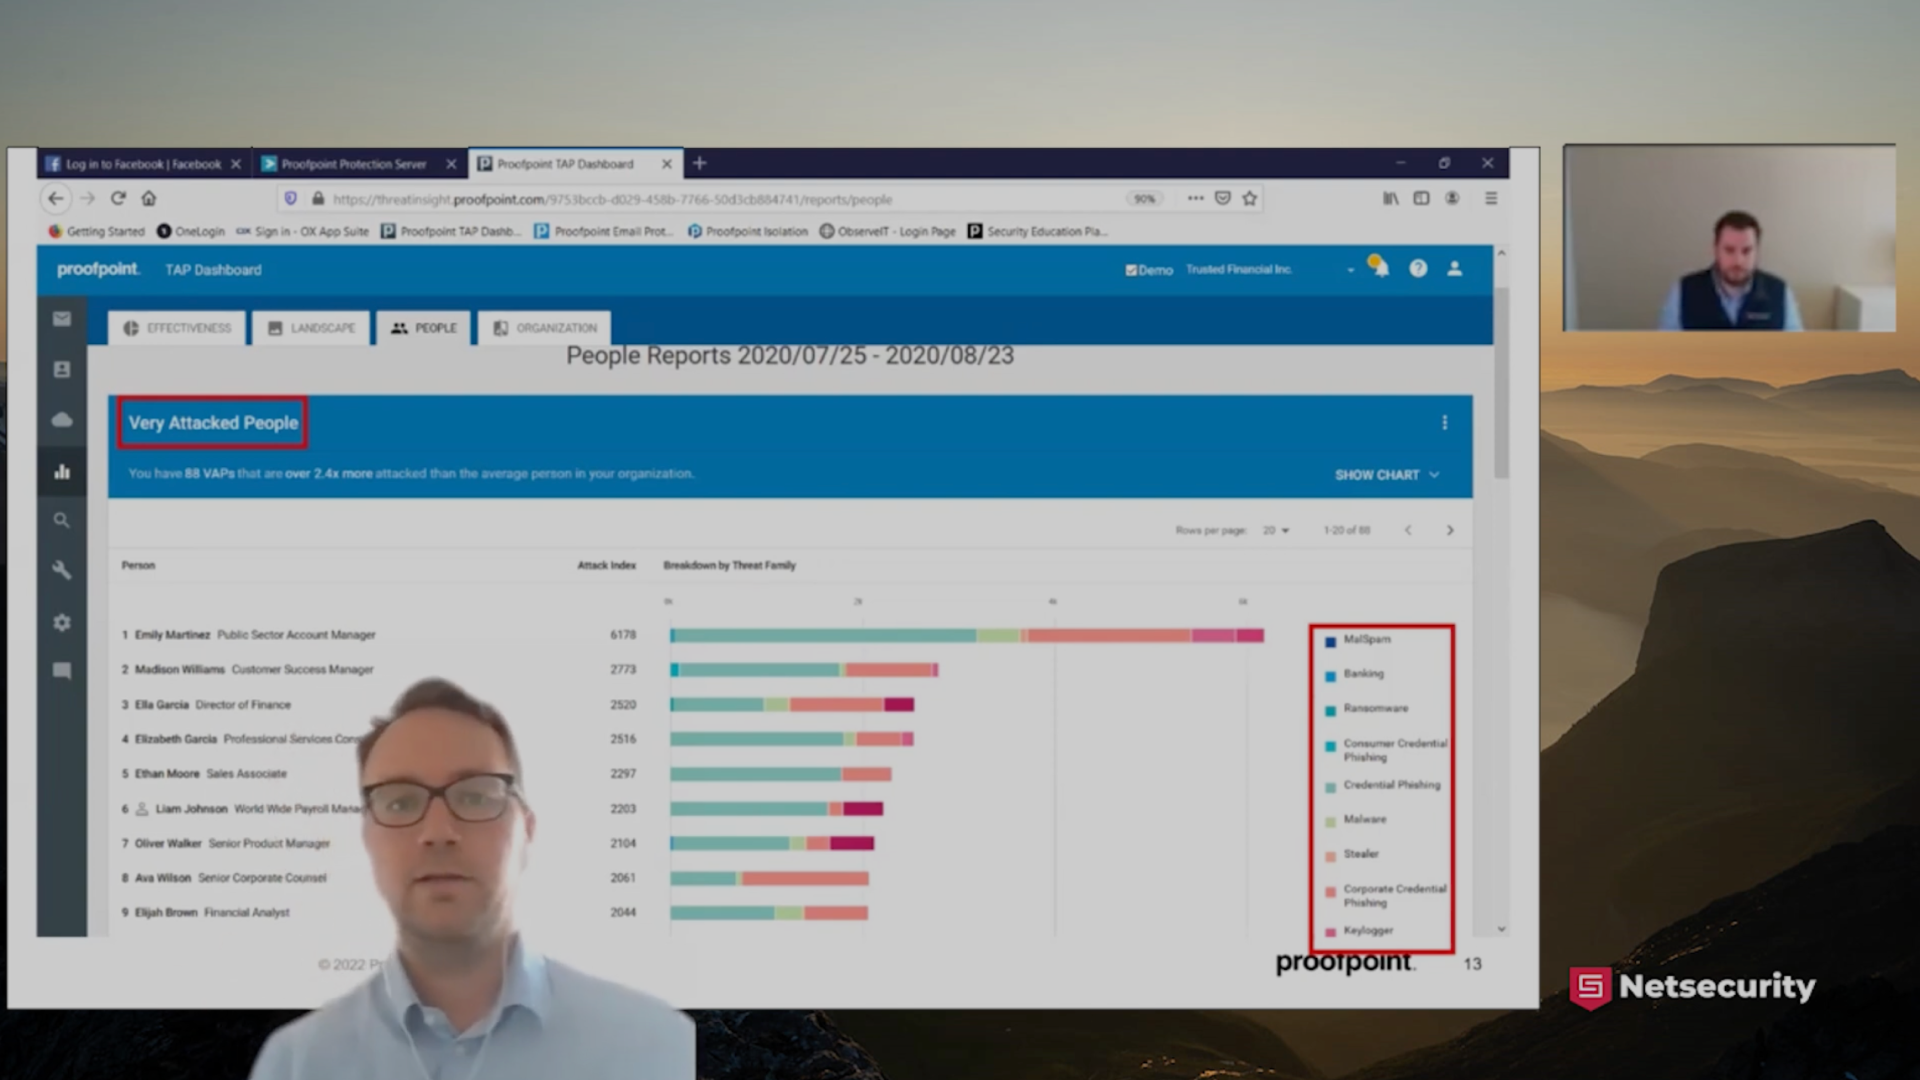1920x1080 pixels.
Task: Open the Getting Started bookmark
Action: [97, 231]
